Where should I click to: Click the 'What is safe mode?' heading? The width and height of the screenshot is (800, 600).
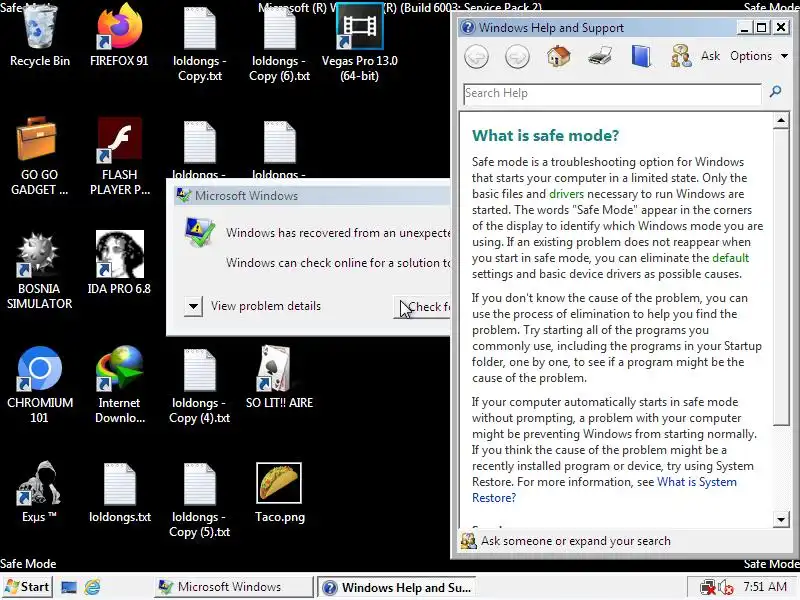pyautogui.click(x=545, y=136)
